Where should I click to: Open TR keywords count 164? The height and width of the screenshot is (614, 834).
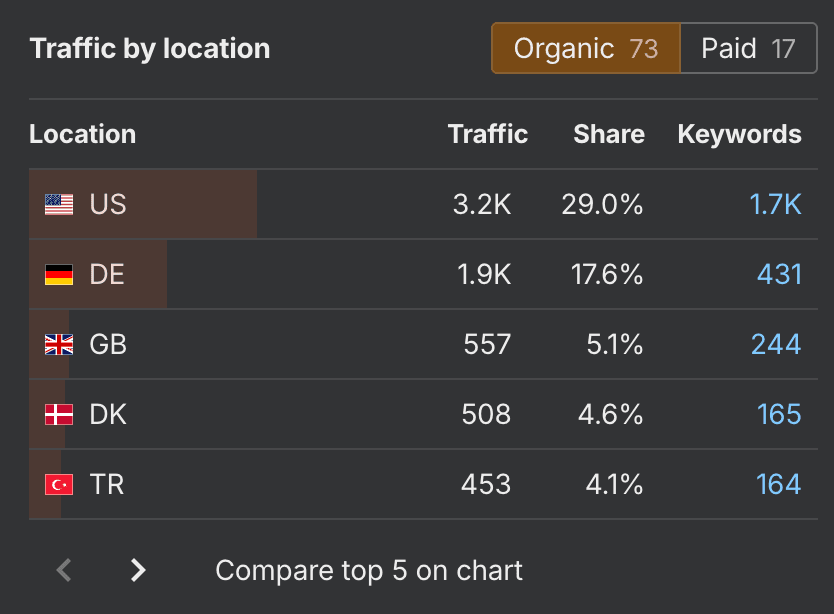point(779,485)
